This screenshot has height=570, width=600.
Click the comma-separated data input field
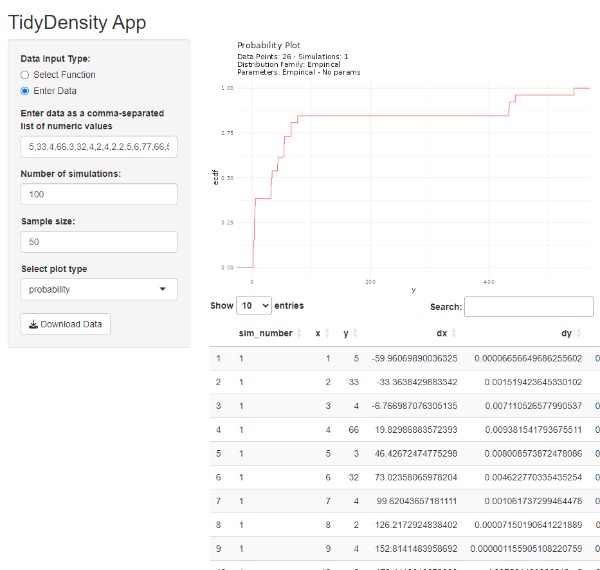click(x=98, y=147)
